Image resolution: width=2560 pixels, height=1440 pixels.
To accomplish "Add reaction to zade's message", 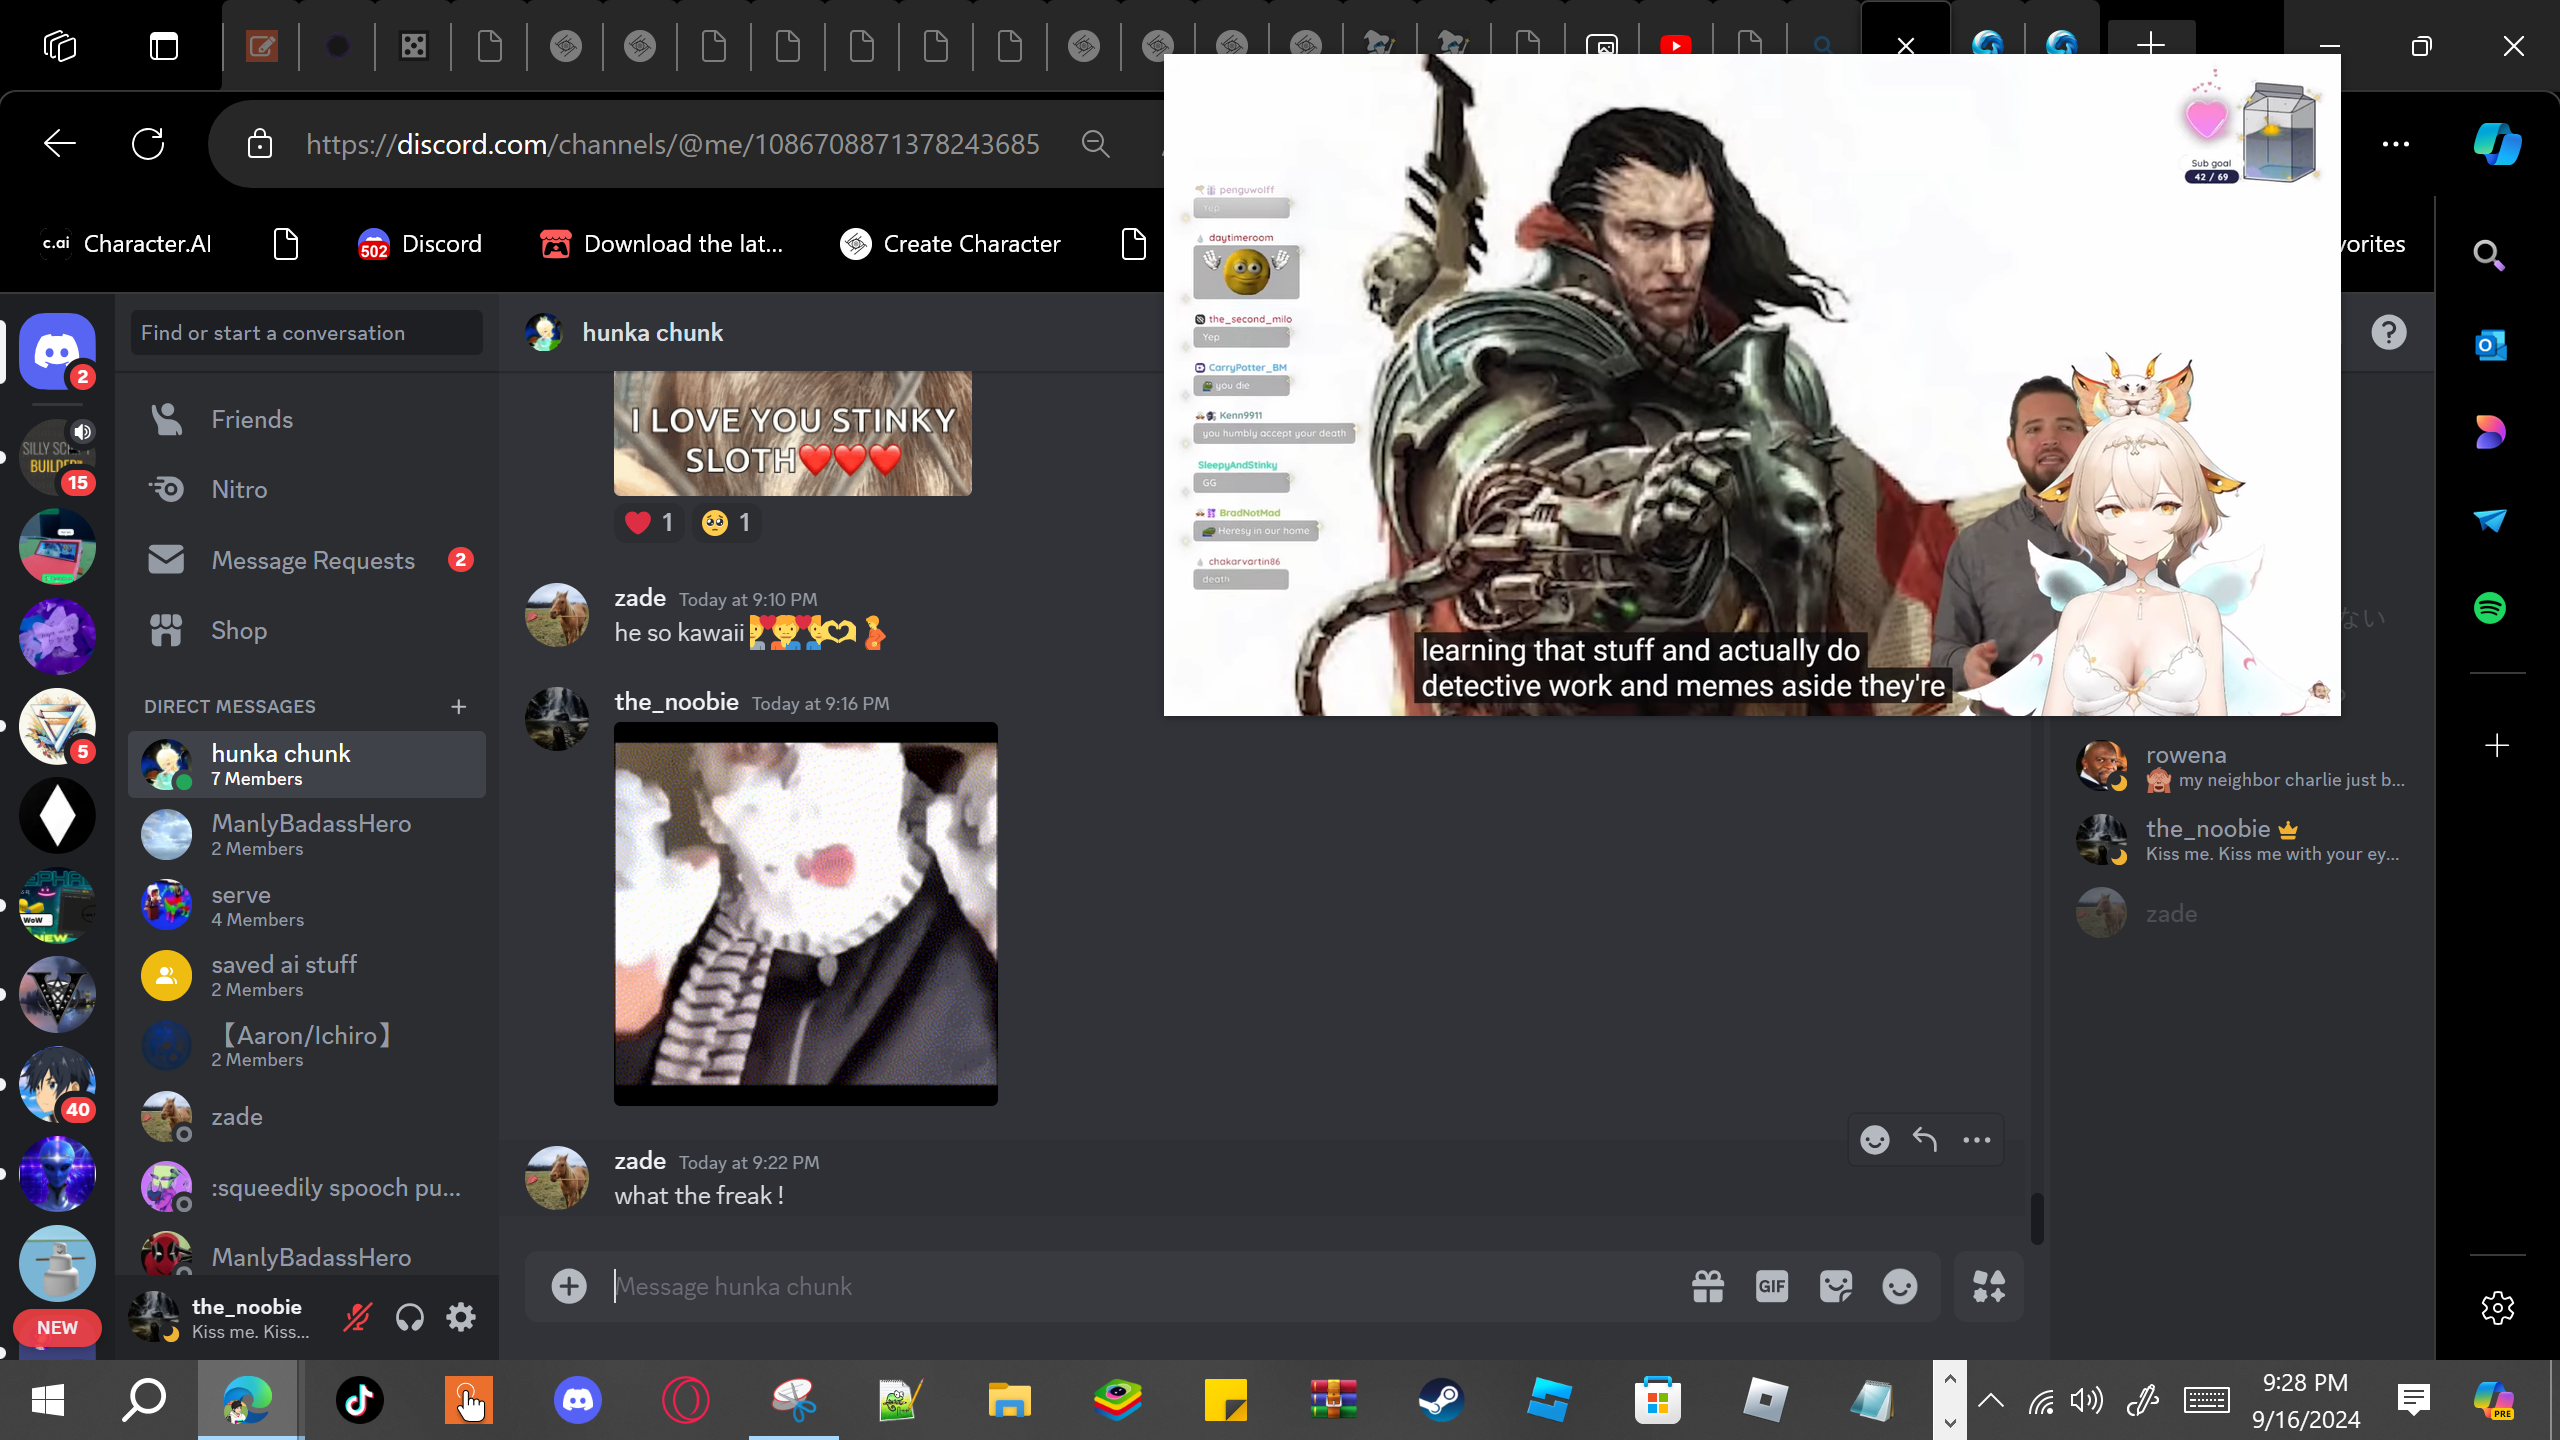I will [x=1875, y=1140].
